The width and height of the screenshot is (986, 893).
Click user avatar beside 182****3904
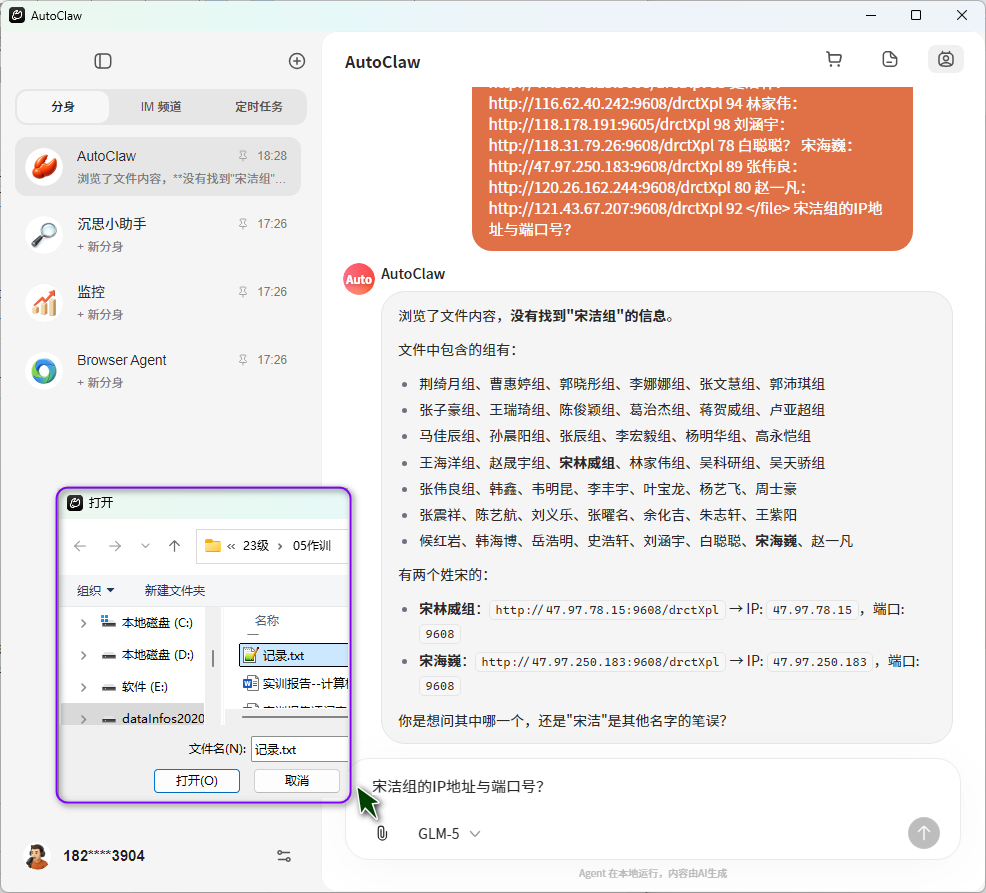click(x=37, y=856)
